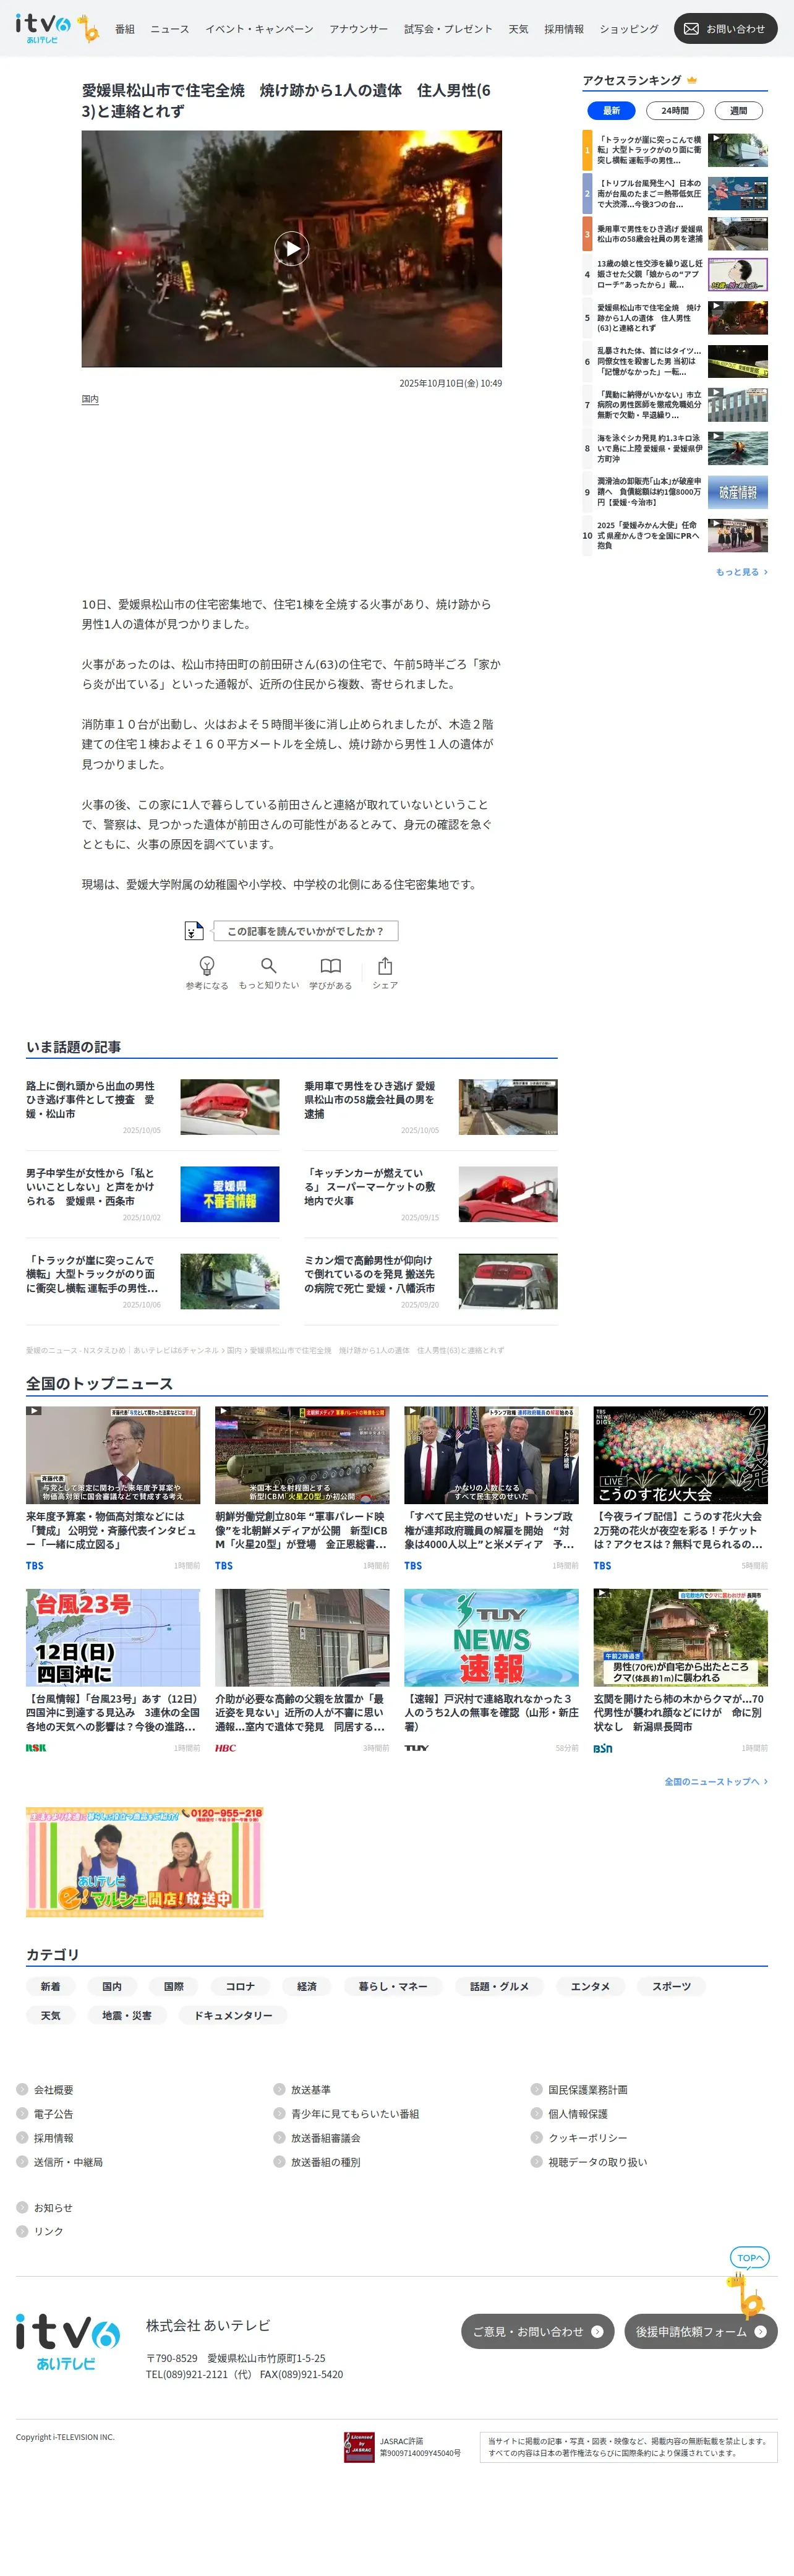Click the JASRAC license badge icon
This screenshot has width=794, height=2576.
point(359,2447)
